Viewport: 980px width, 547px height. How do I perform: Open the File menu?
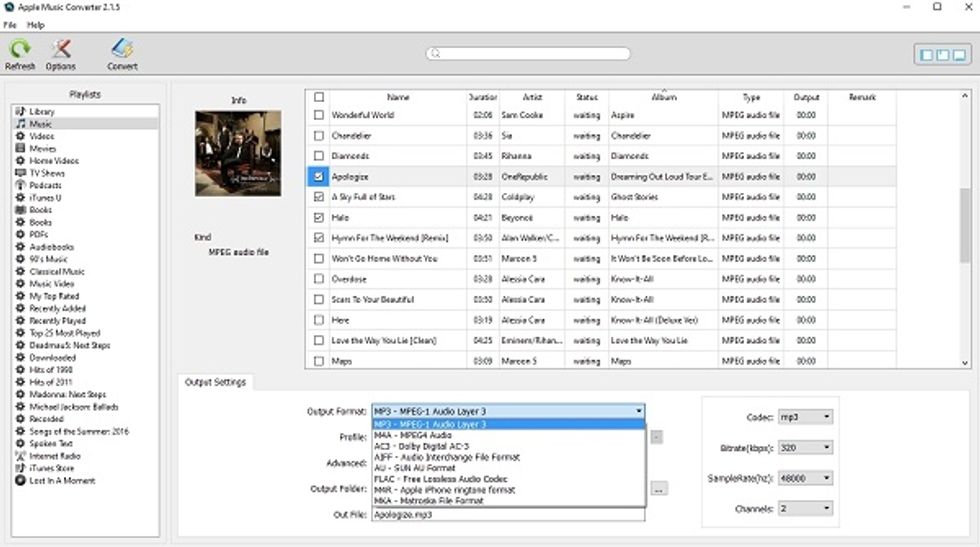pyautogui.click(x=10, y=25)
